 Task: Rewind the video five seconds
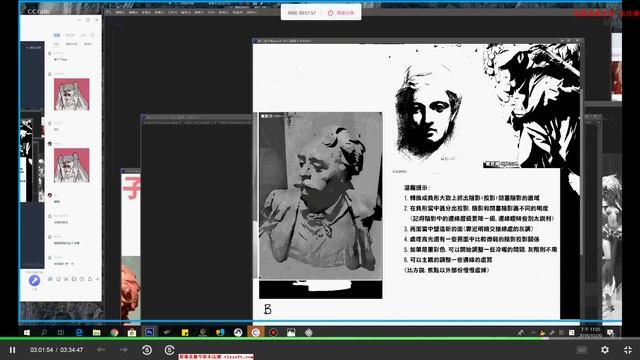tap(147, 350)
